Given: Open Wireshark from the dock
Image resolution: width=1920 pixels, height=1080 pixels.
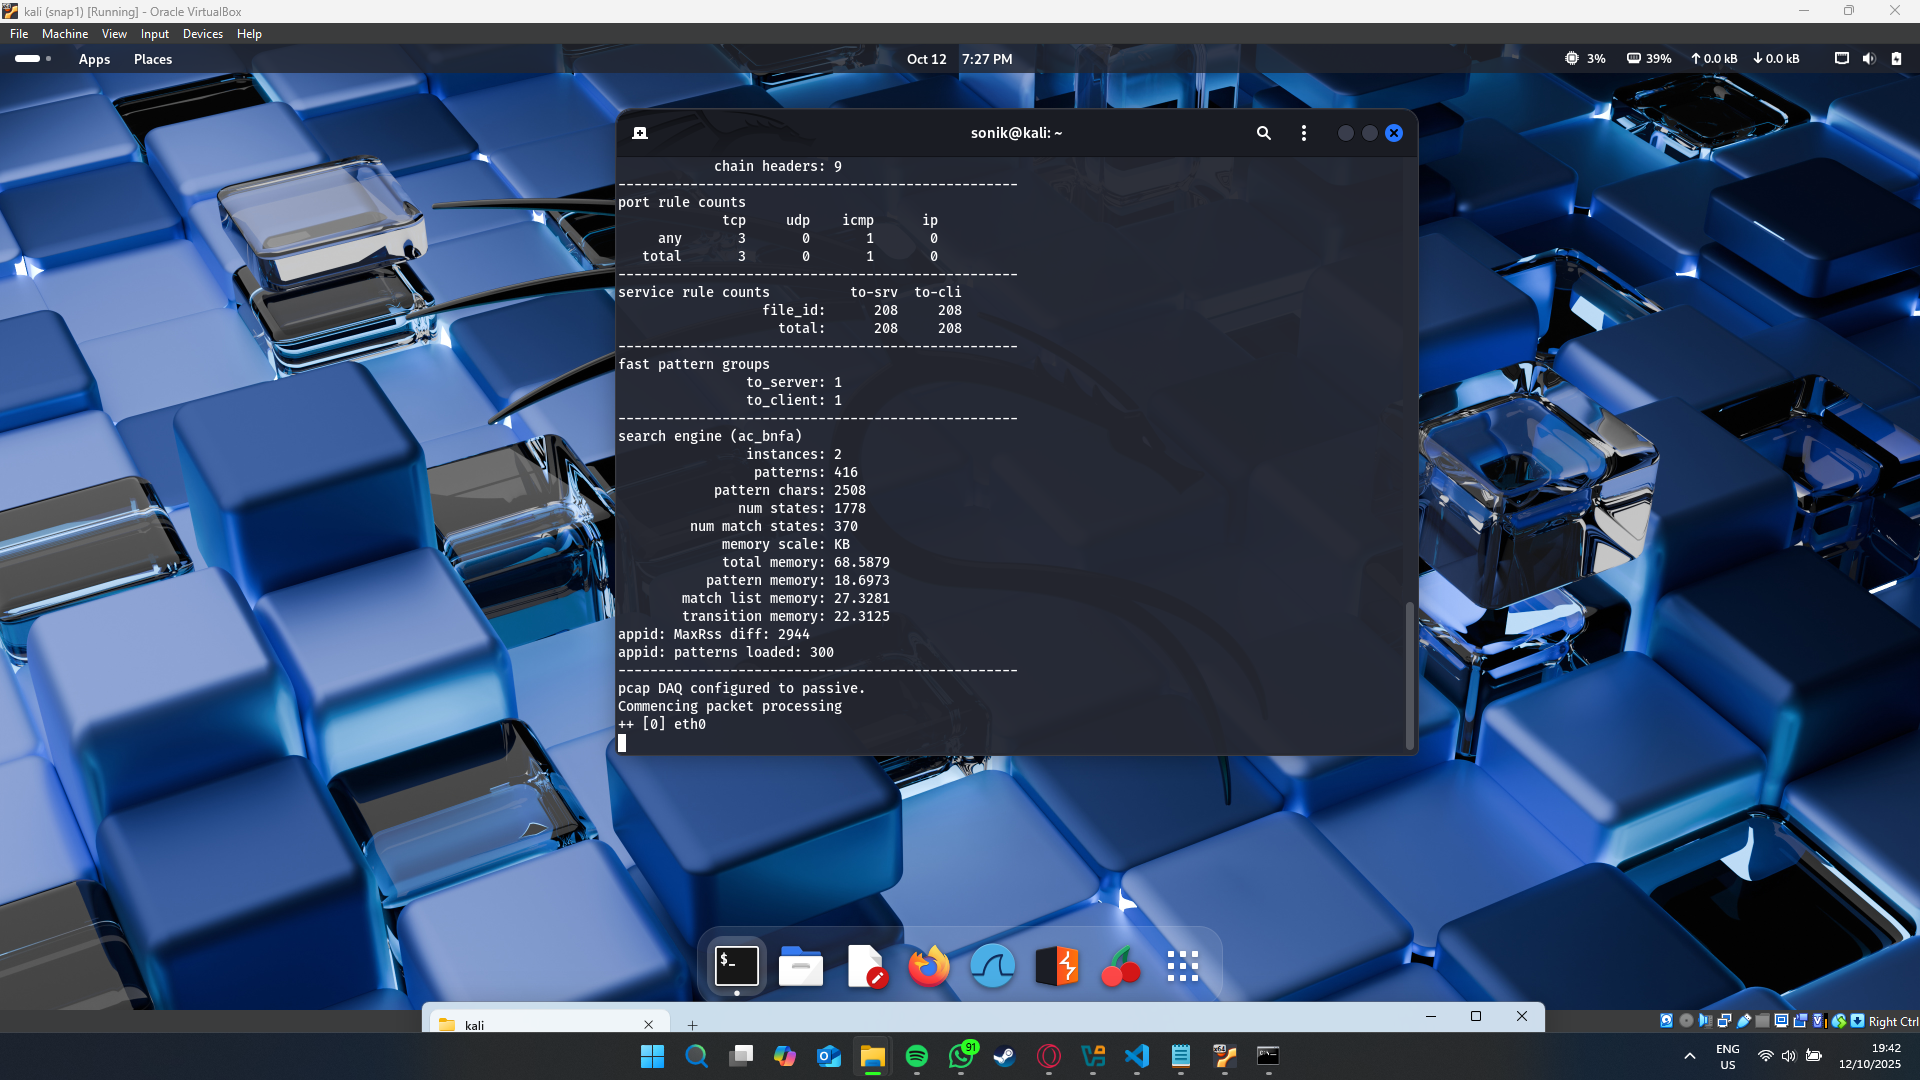Looking at the screenshot, I should coord(993,967).
